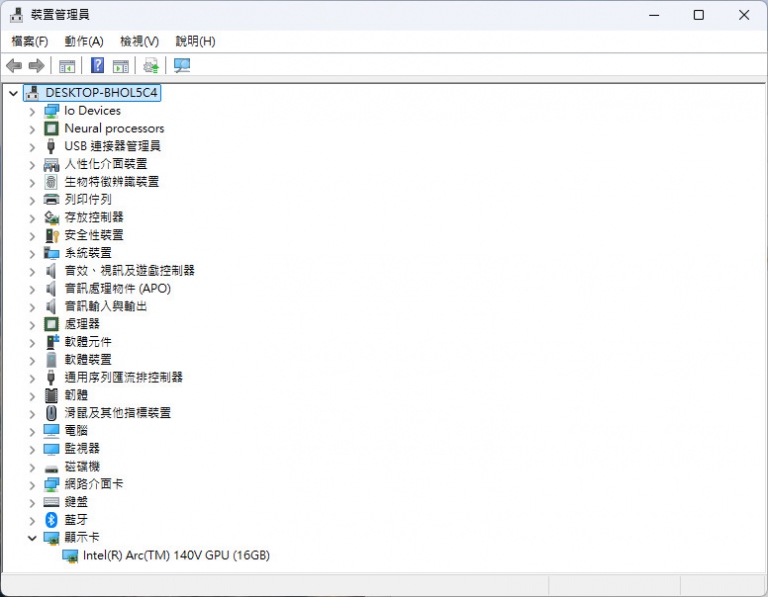This screenshot has height=597, width=768.
Task: Select Intel(R) Arc(TM) 140V GPU (16GB)
Action: (176, 555)
